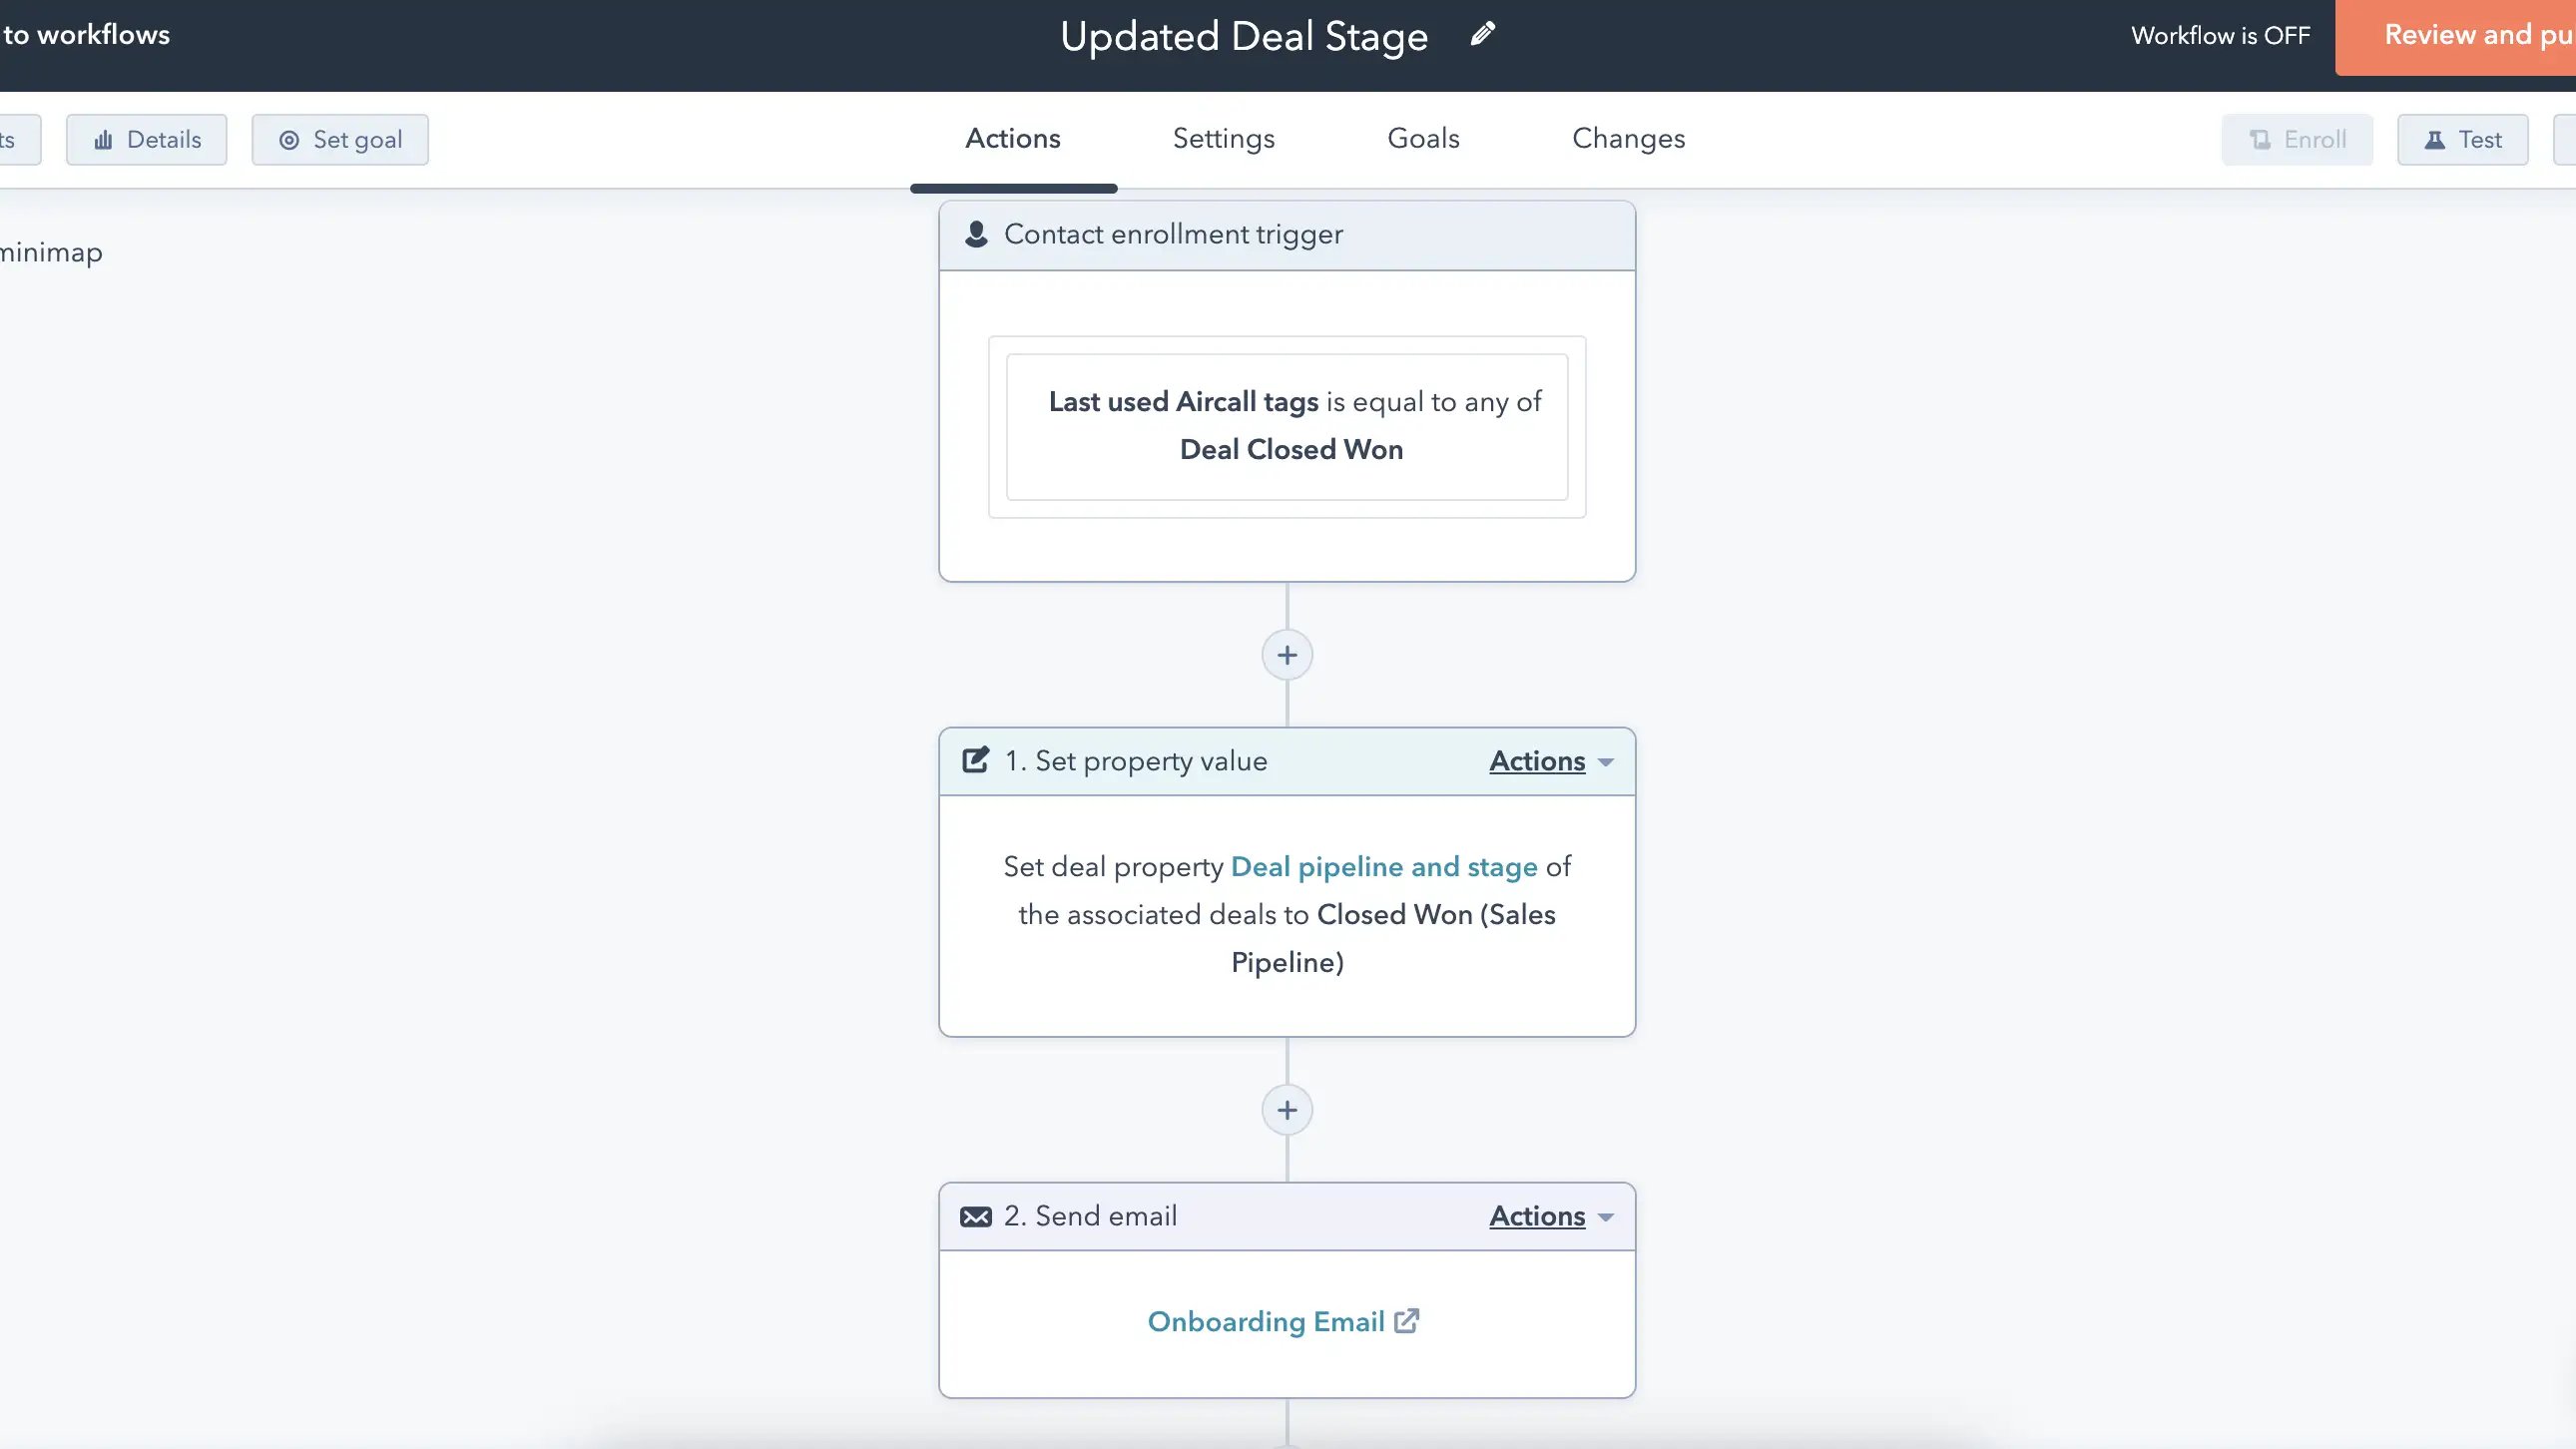Click the Test icon button
This screenshot has height=1449, width=2576.
point(2463,138)
